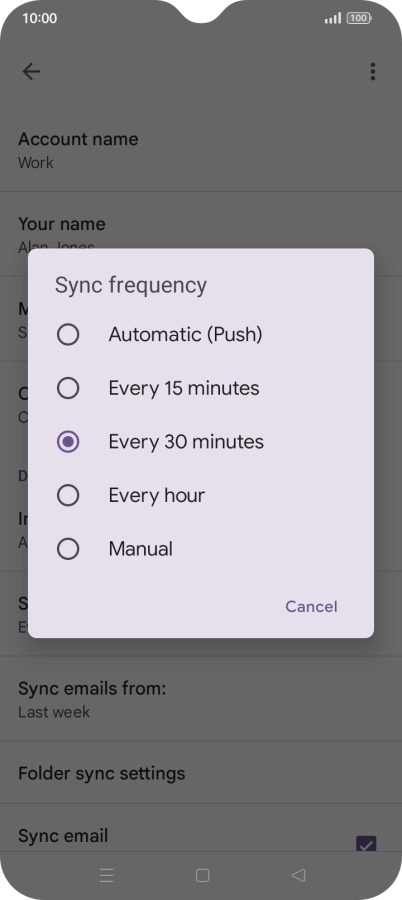Choose the Every 15 minutes radio button

pyautogui.click(x=68, y=389)
